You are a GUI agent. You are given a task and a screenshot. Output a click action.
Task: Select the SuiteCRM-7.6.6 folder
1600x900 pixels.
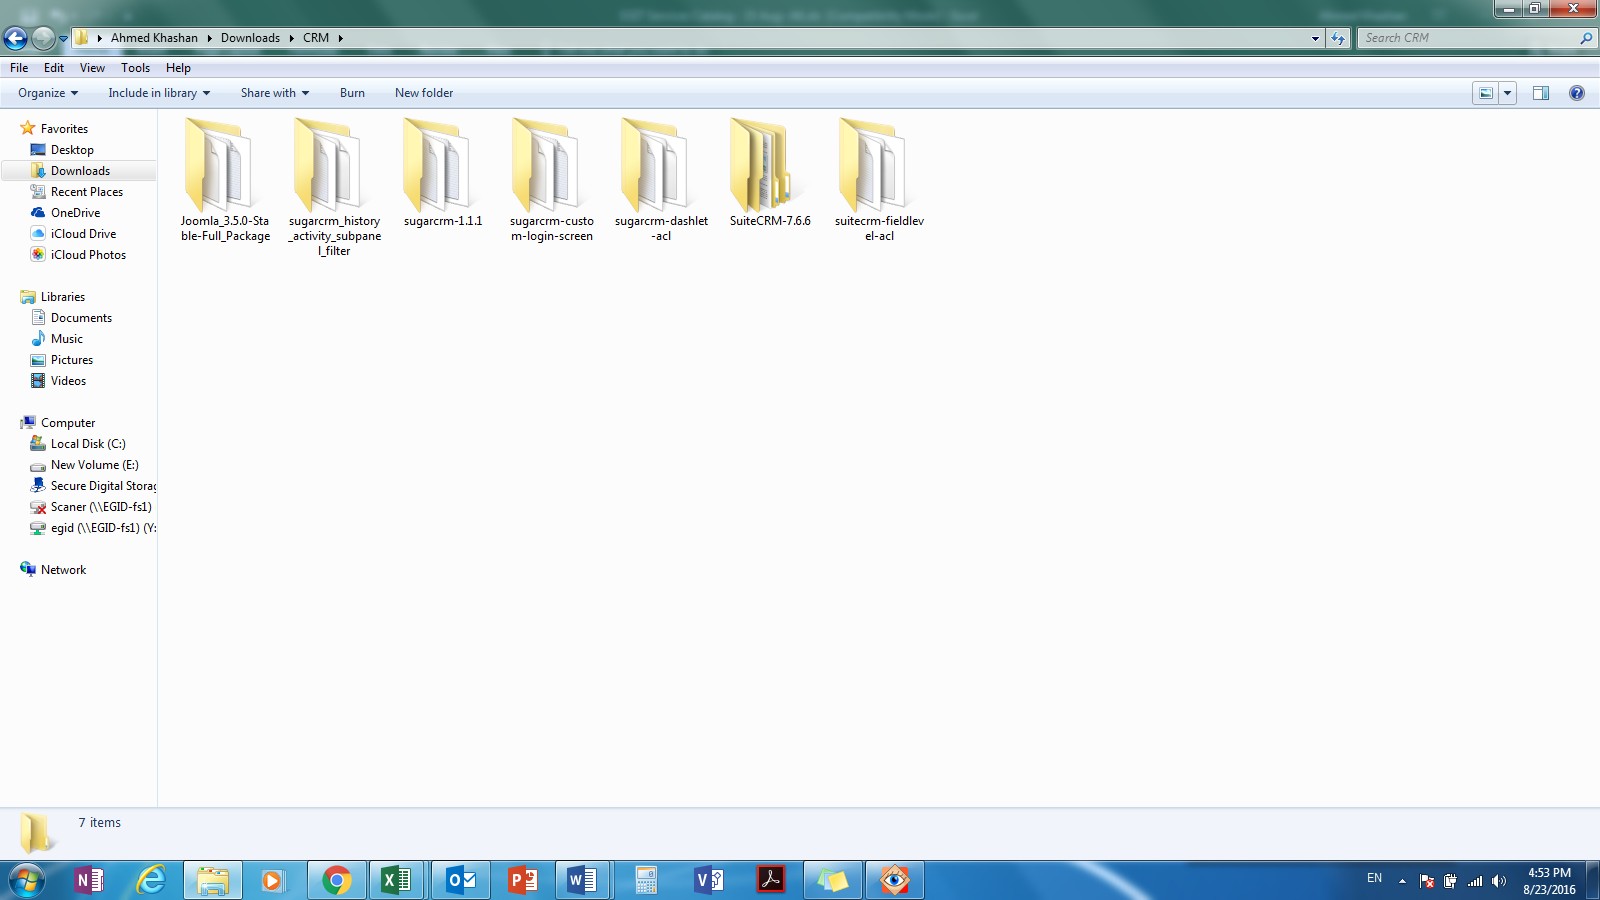click(770, 173)
